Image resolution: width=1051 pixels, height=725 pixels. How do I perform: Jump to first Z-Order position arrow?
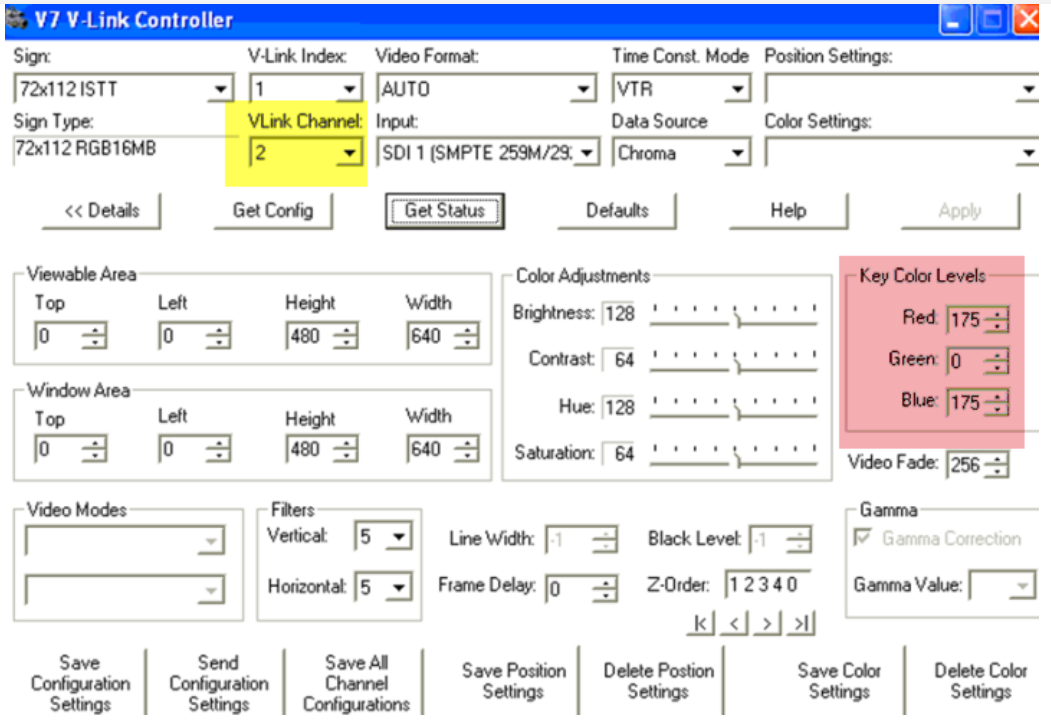click(703, 625)
